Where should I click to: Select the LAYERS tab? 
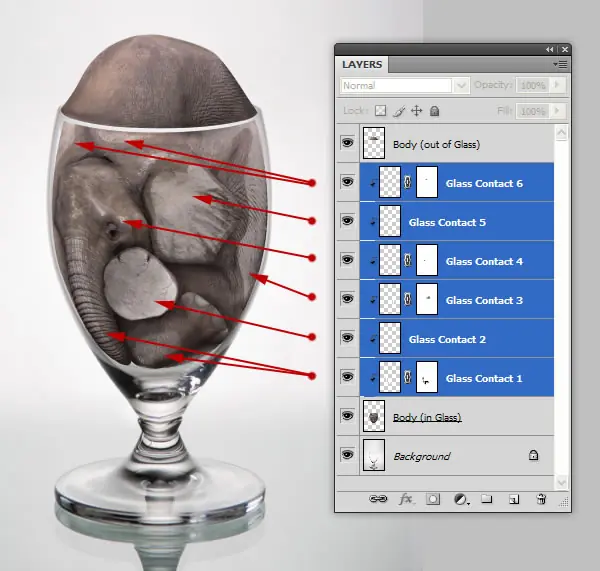tap(362, 64)
